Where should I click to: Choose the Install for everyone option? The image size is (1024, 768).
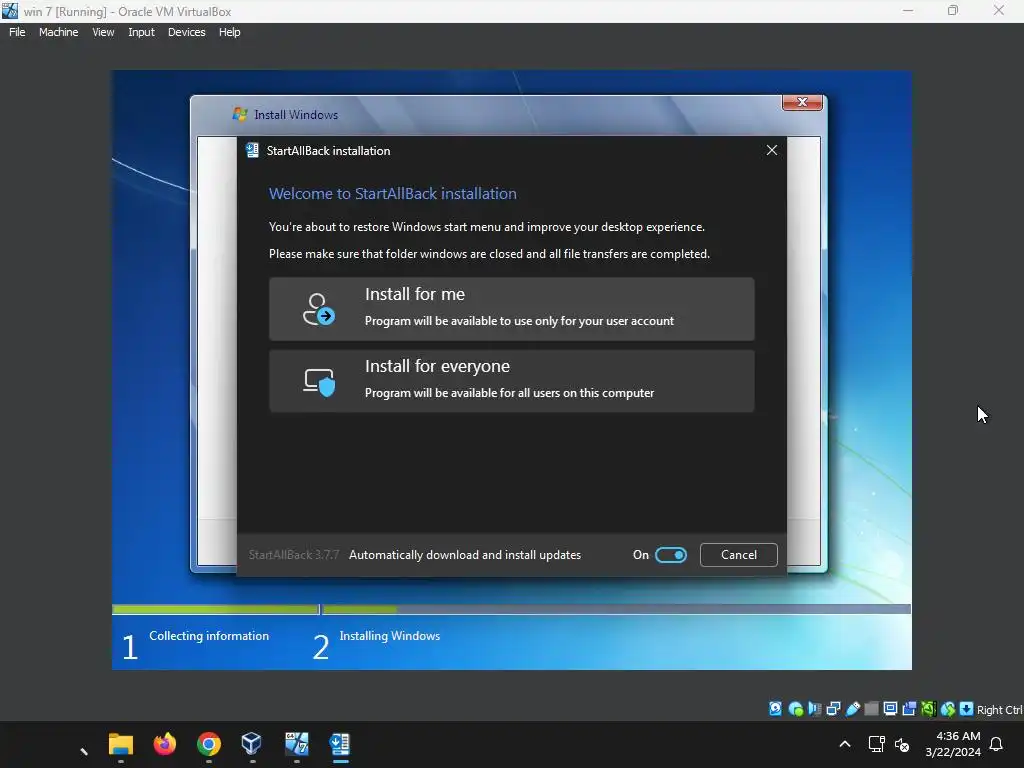coord(511,381)
